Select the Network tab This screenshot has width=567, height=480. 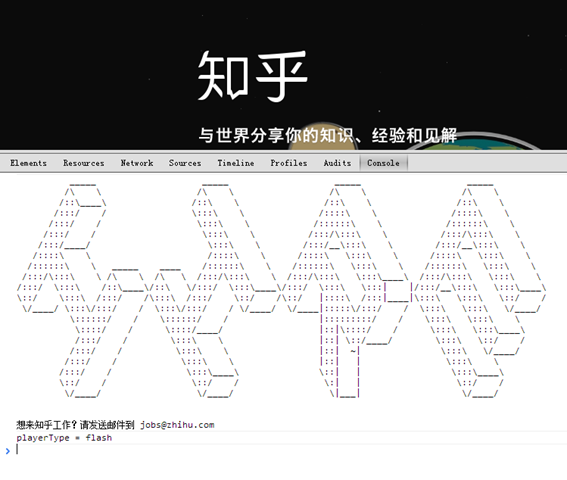(x=137, y=163)
